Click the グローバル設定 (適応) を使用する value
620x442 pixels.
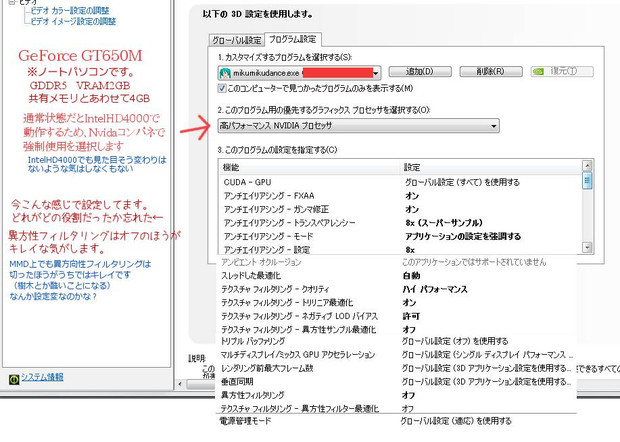pos(456,421)
